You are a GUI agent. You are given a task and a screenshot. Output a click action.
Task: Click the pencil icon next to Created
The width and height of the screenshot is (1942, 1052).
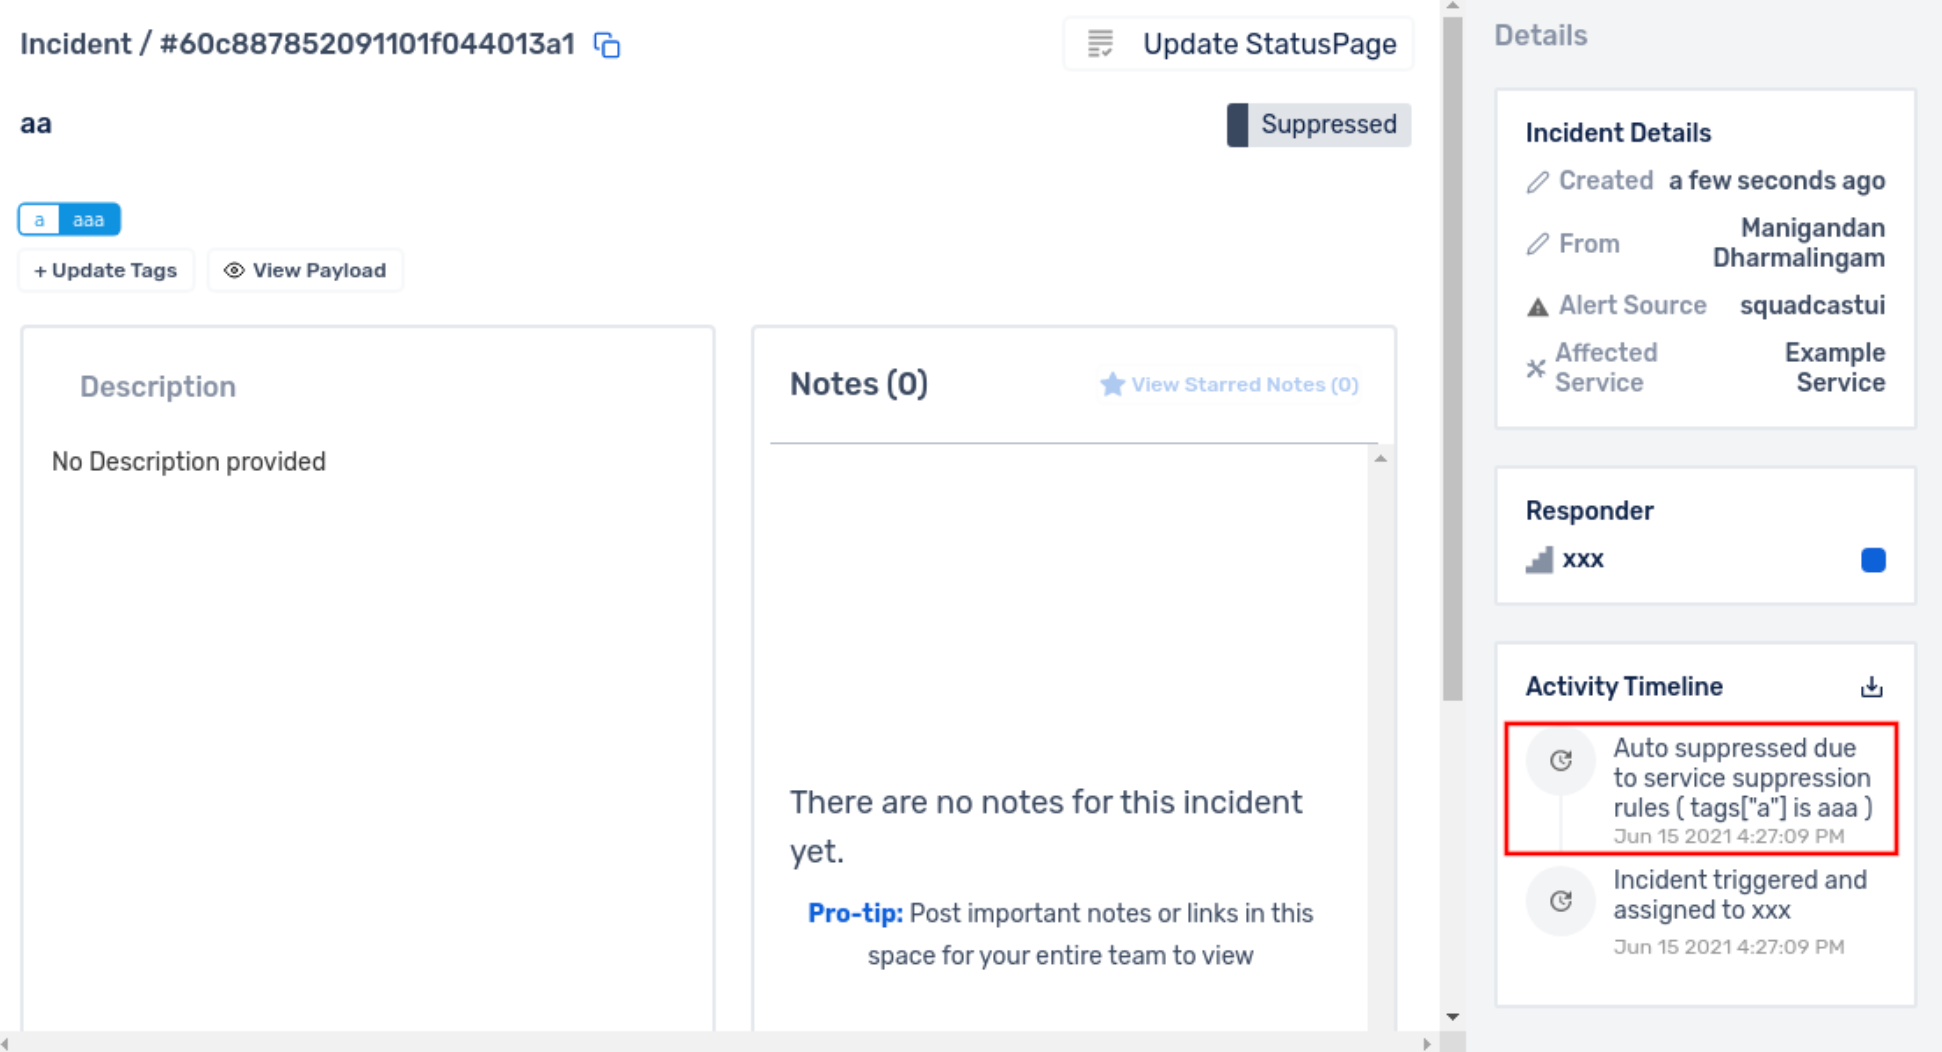[x=1540, y=181]
